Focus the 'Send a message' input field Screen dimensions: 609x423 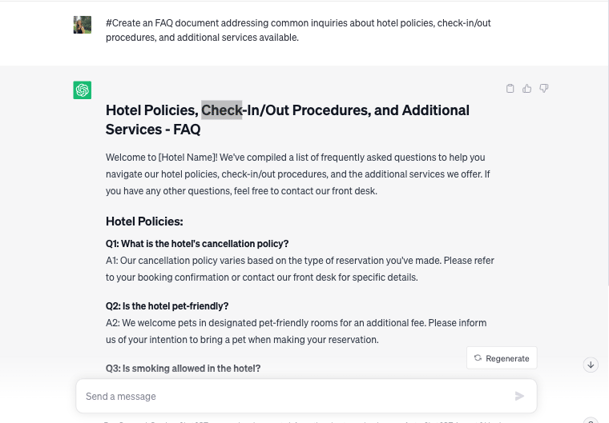pyautogui.click(x=290, y=396)
